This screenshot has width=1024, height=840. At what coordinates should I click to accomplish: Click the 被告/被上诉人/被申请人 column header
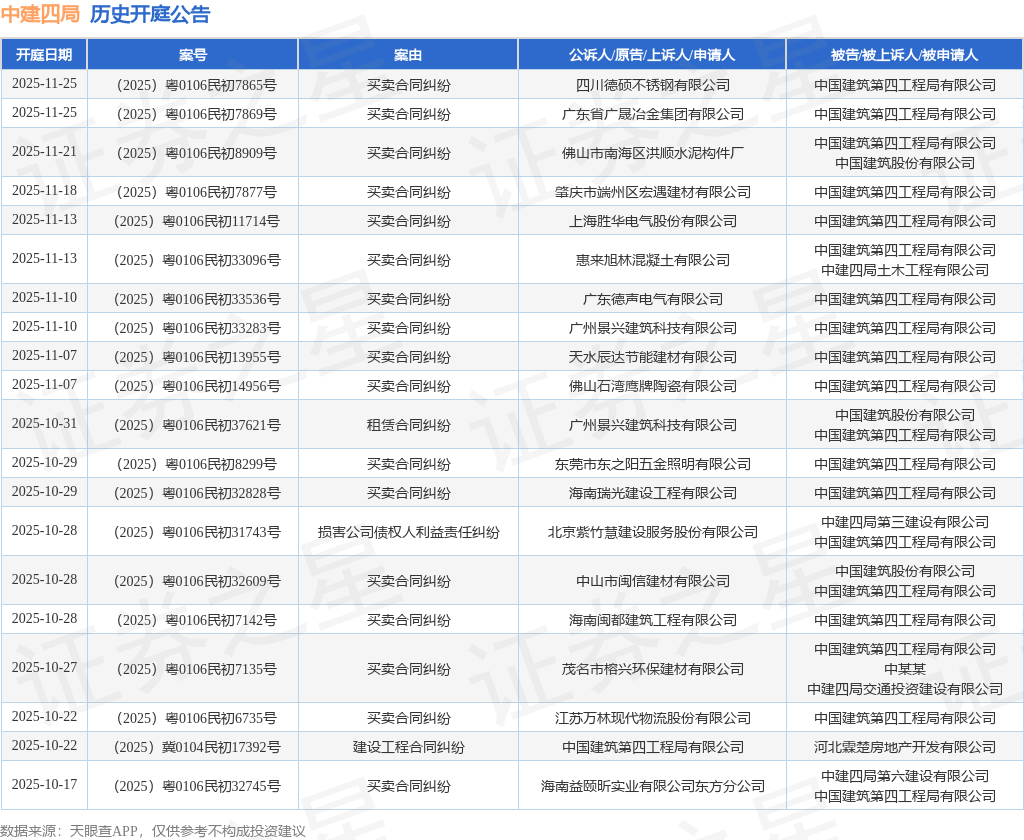904,55
